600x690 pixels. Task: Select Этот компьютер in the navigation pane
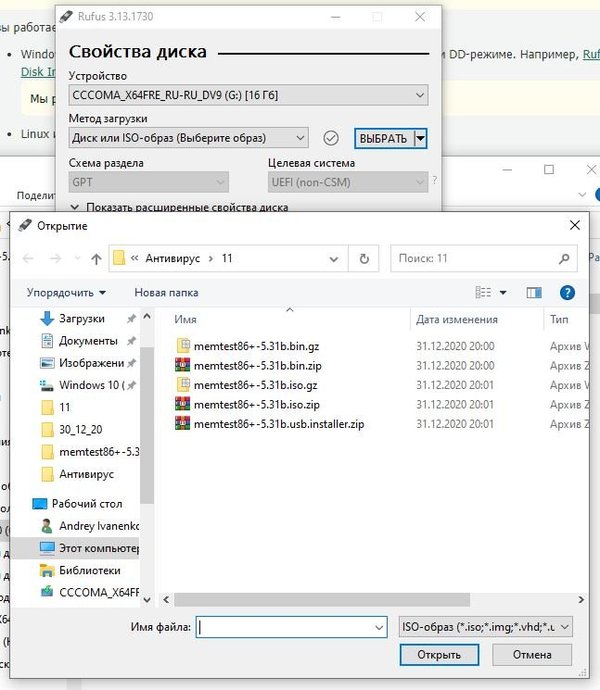(98, 548)
